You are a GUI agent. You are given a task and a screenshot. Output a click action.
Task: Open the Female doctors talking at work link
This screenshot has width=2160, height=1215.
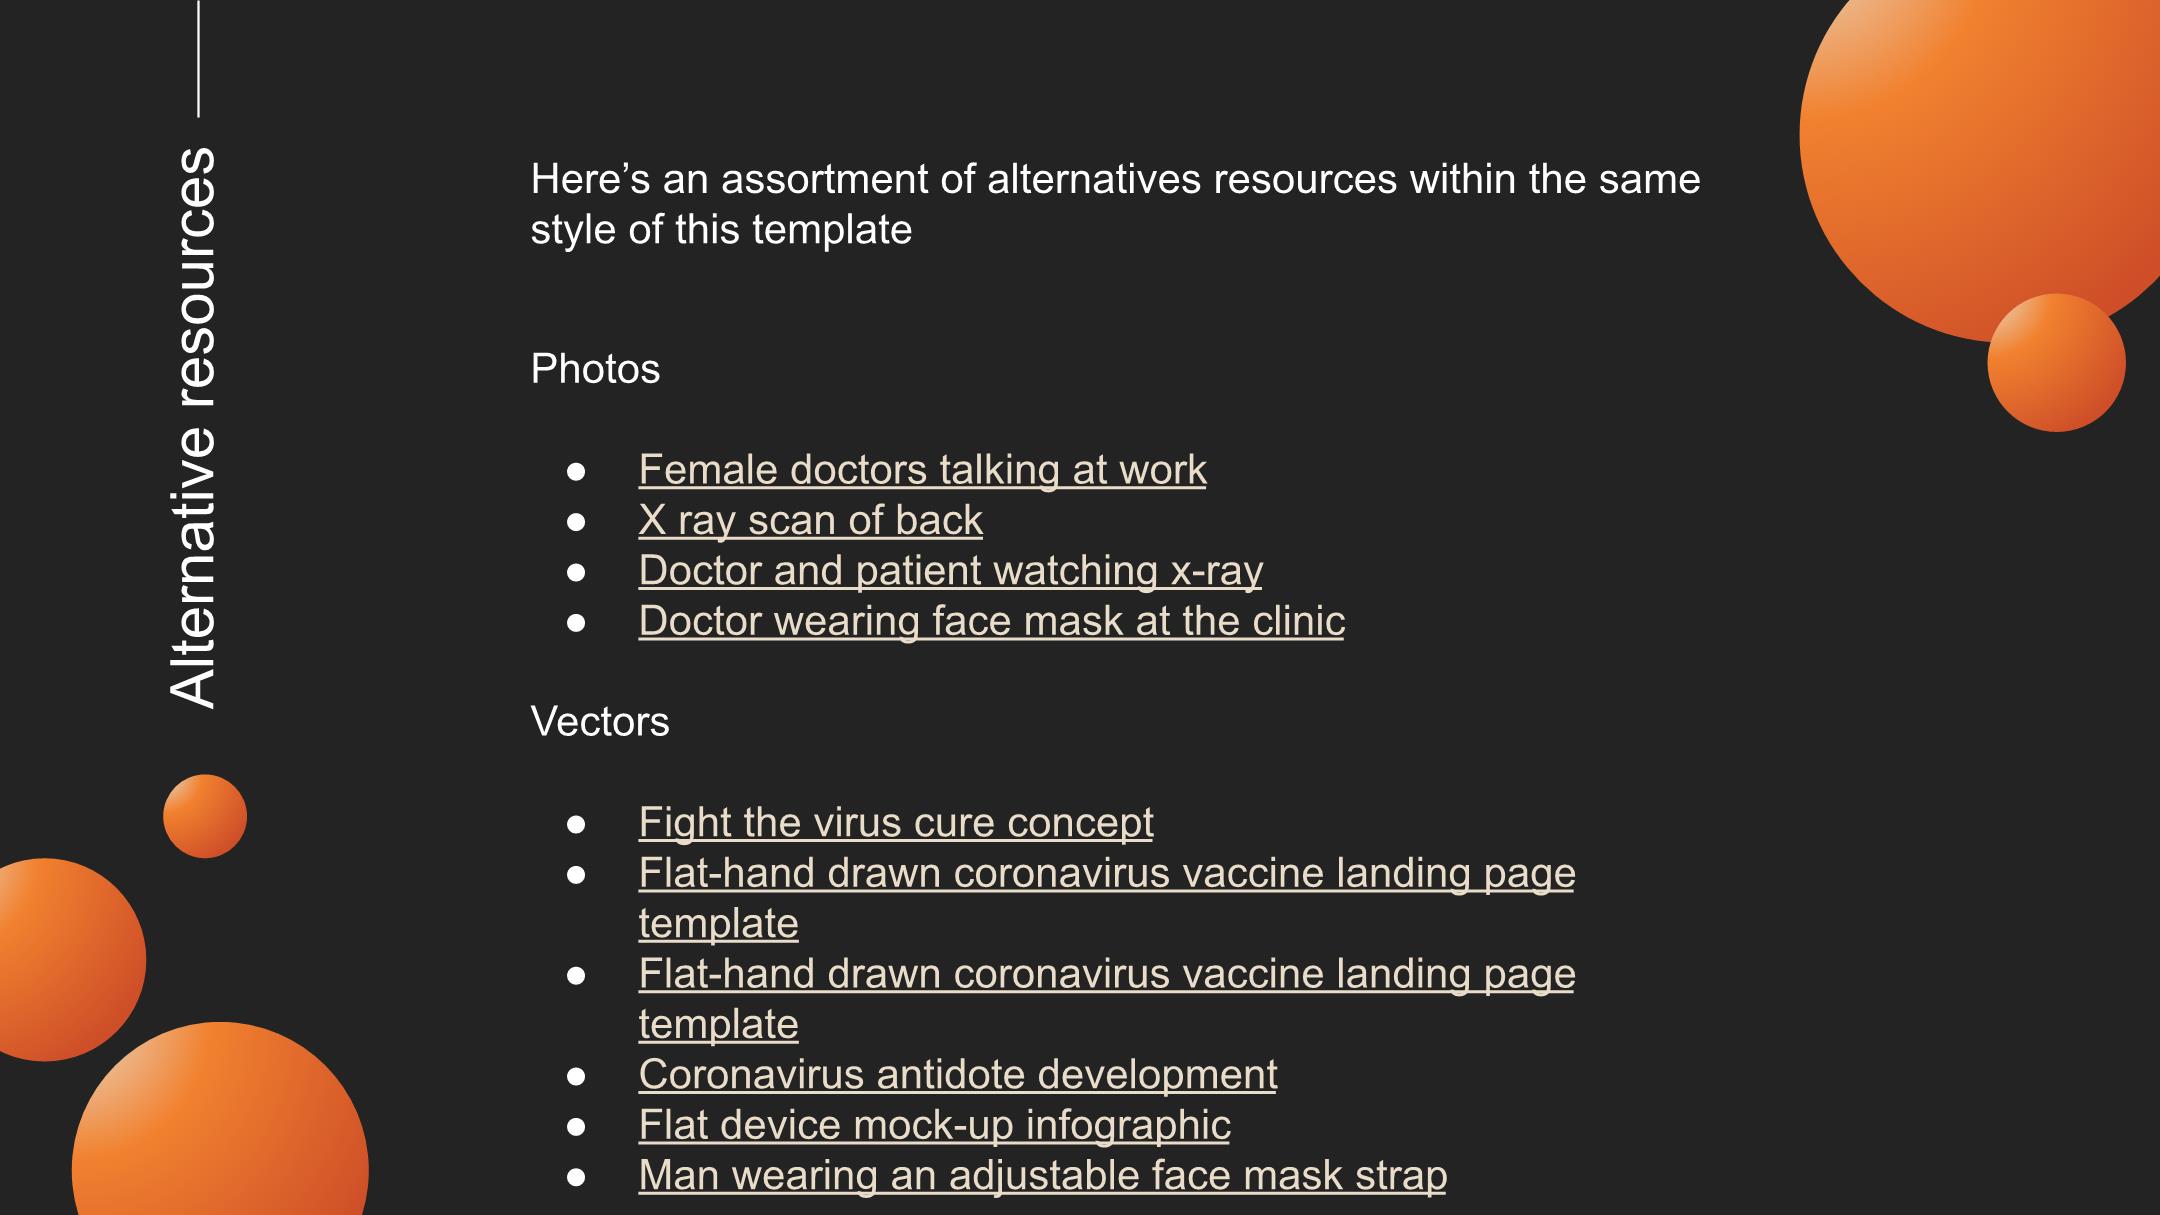[922, 470]
